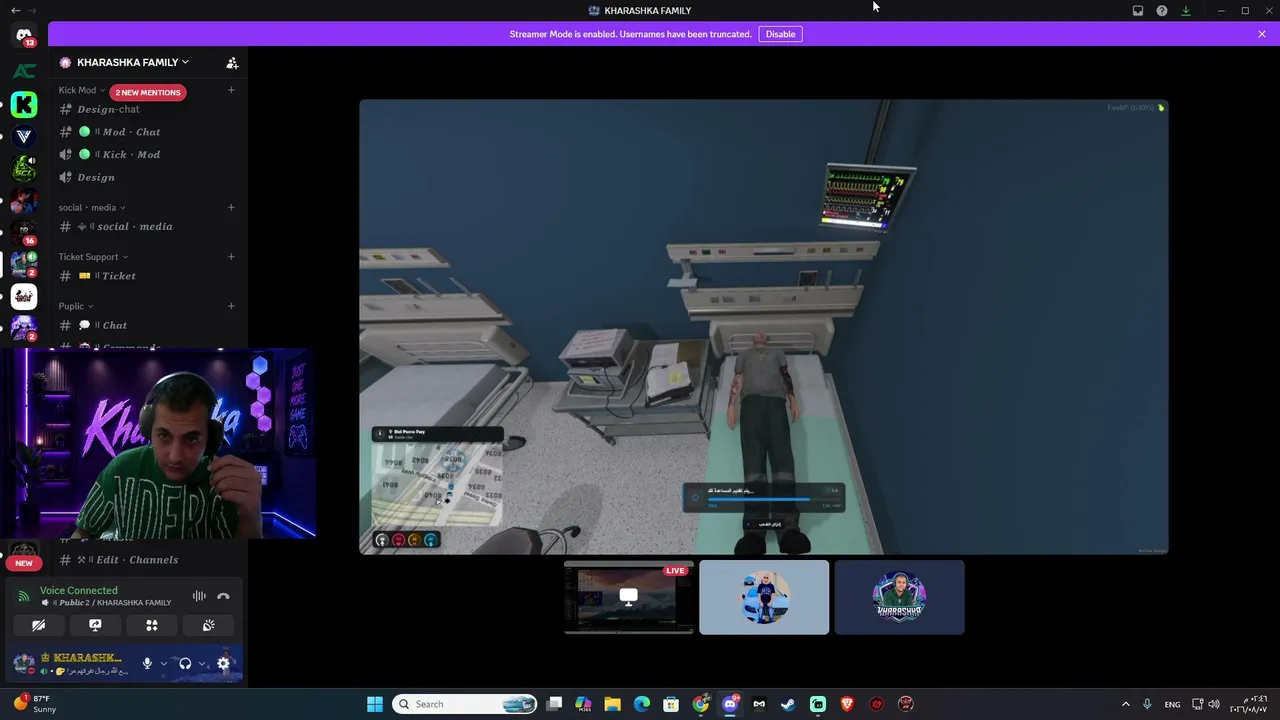
Task: Launch Microsoft Edge from taskbar
Action: [x=642, y=704]
